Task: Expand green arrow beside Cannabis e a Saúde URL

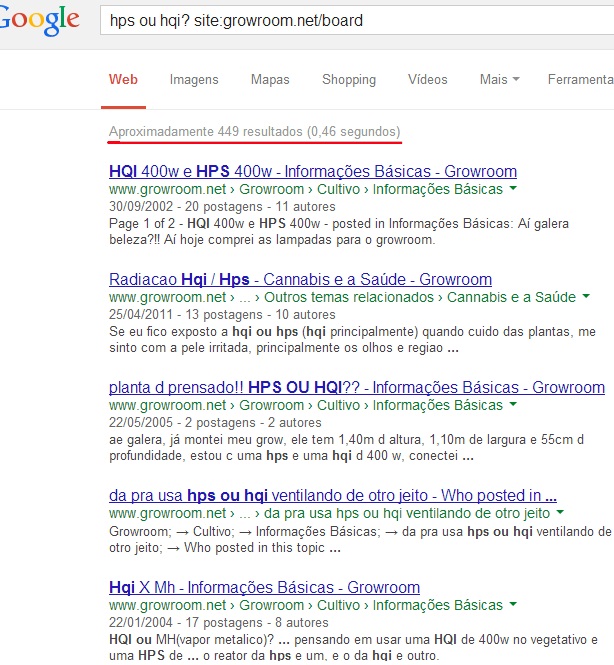Action: pyautogui.click(x=586, y=296)
